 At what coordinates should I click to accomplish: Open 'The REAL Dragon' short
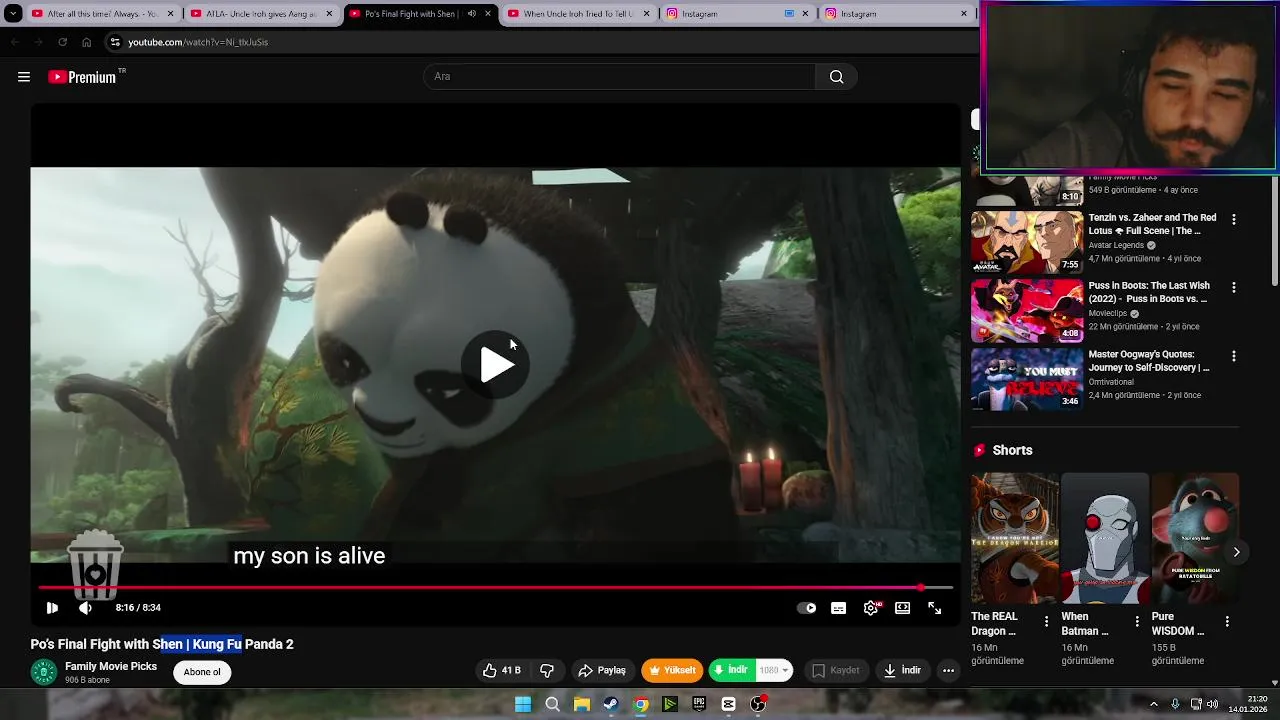(x=1014, y=538)
